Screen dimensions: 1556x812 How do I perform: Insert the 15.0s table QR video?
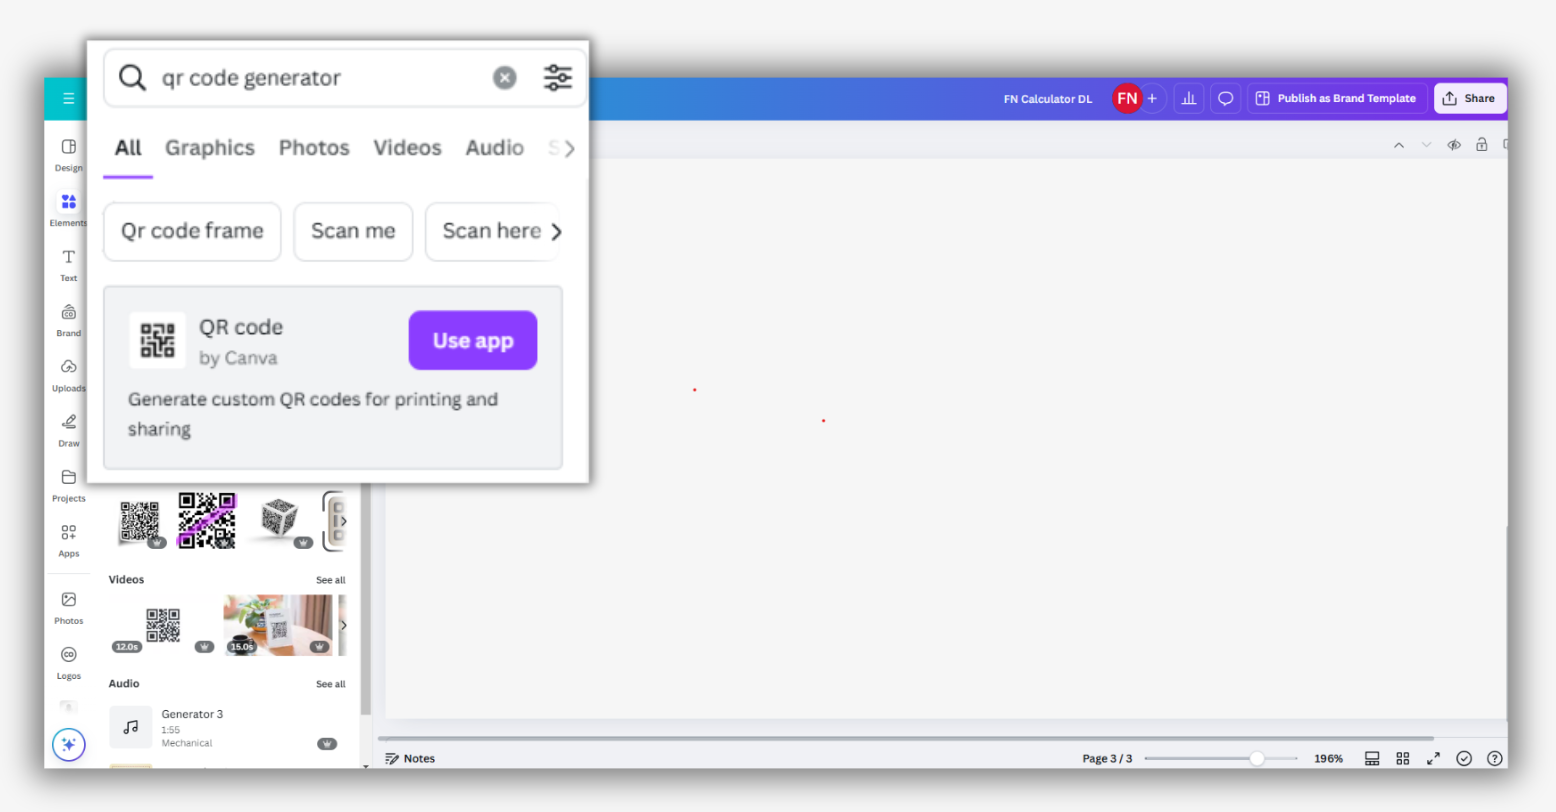[278, 625]
